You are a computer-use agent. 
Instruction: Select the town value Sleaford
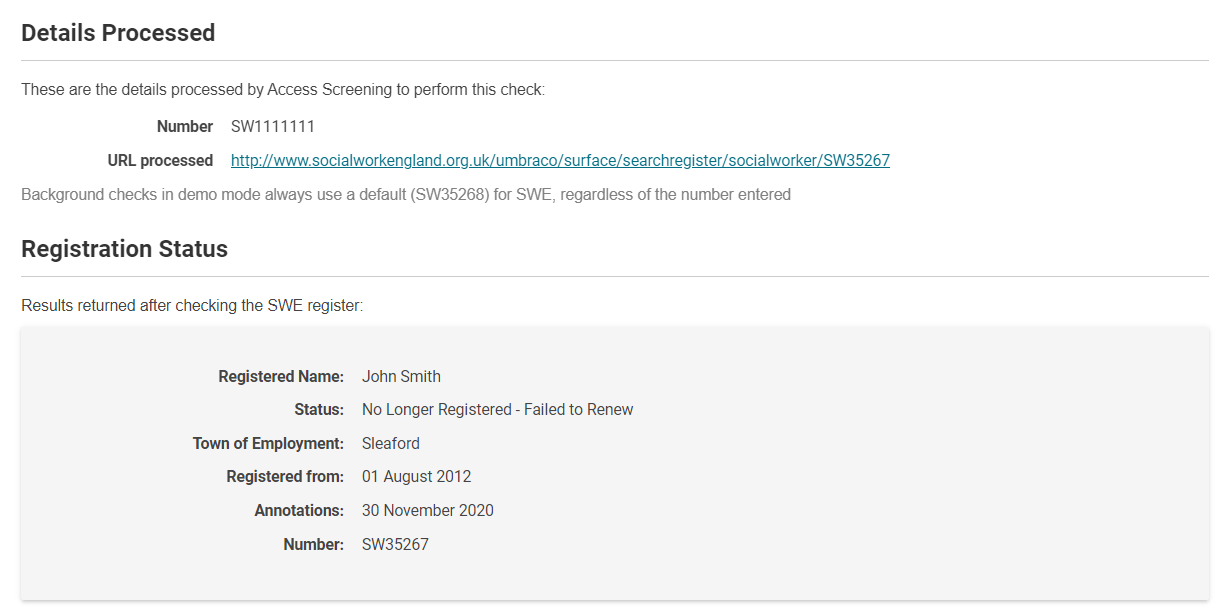click(391, 443)
